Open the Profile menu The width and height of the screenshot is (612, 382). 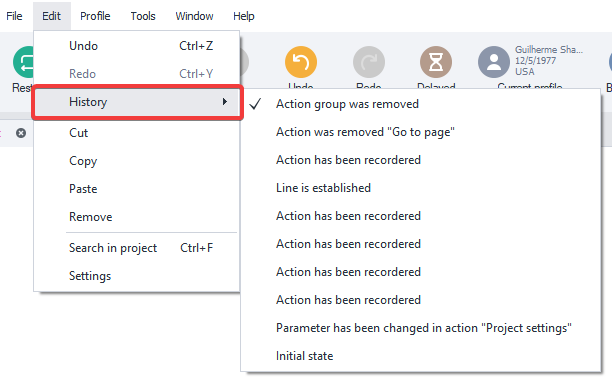pyautogui.click(x=95, y=16)
